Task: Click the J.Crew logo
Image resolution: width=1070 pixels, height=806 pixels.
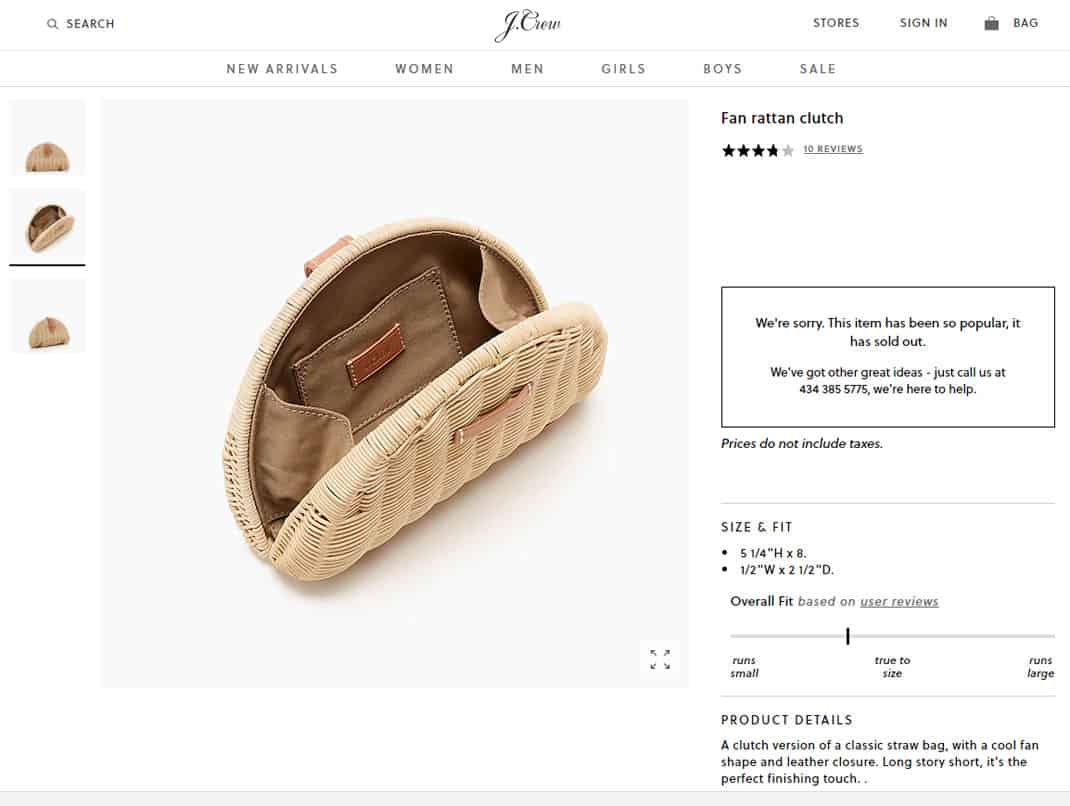Action: [x=527, y=25]
